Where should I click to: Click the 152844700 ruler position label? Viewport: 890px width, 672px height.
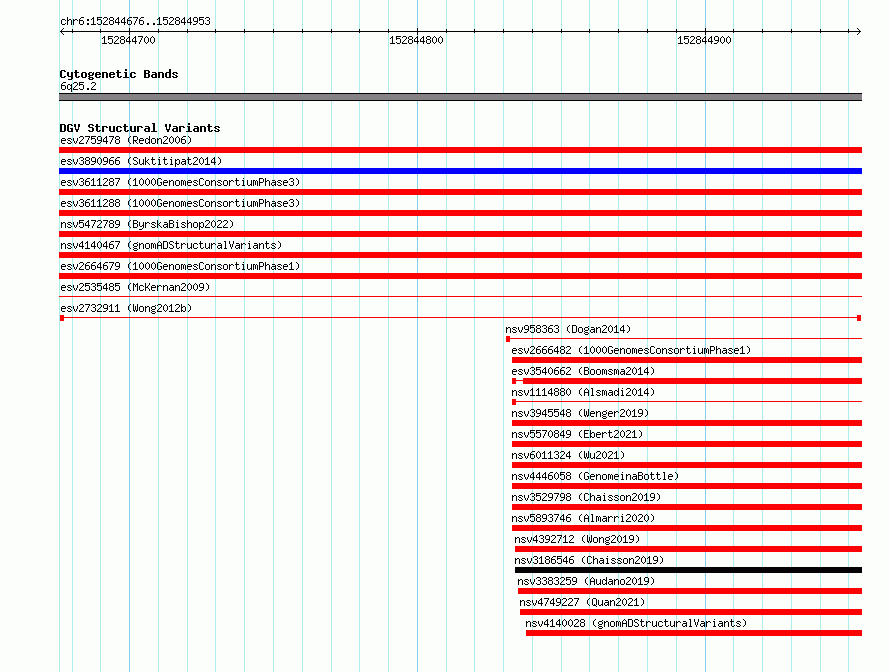point(128,40)
